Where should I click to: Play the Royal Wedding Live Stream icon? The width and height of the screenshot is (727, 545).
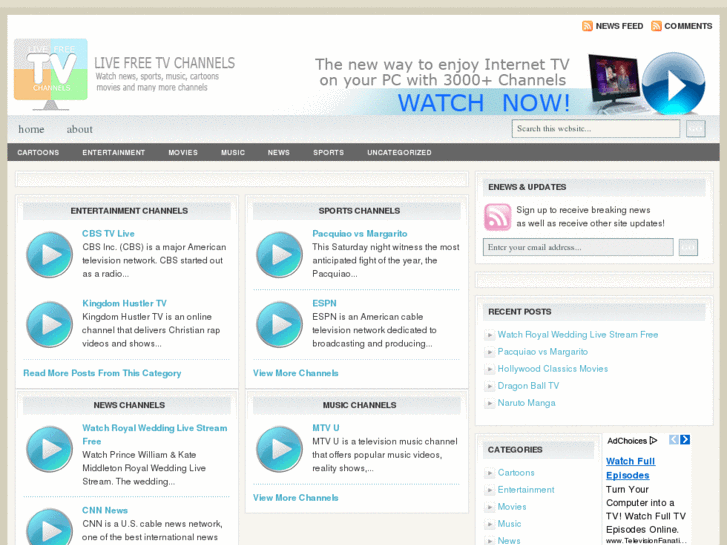pos(49,449)
